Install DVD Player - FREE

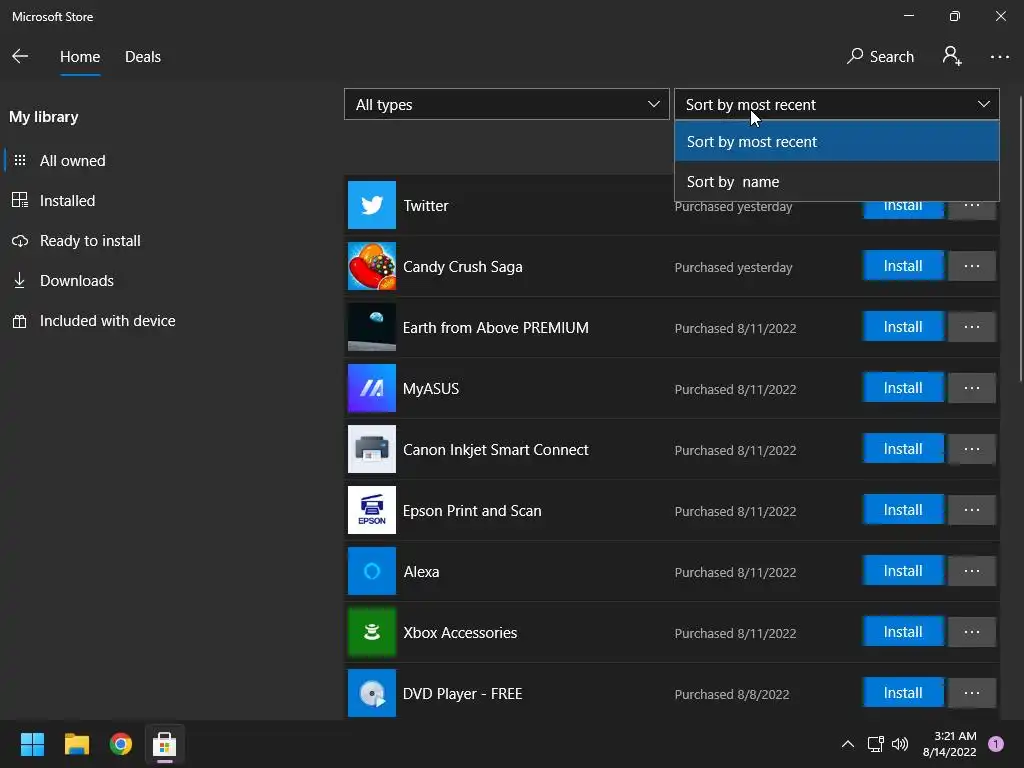pos(903,693)
